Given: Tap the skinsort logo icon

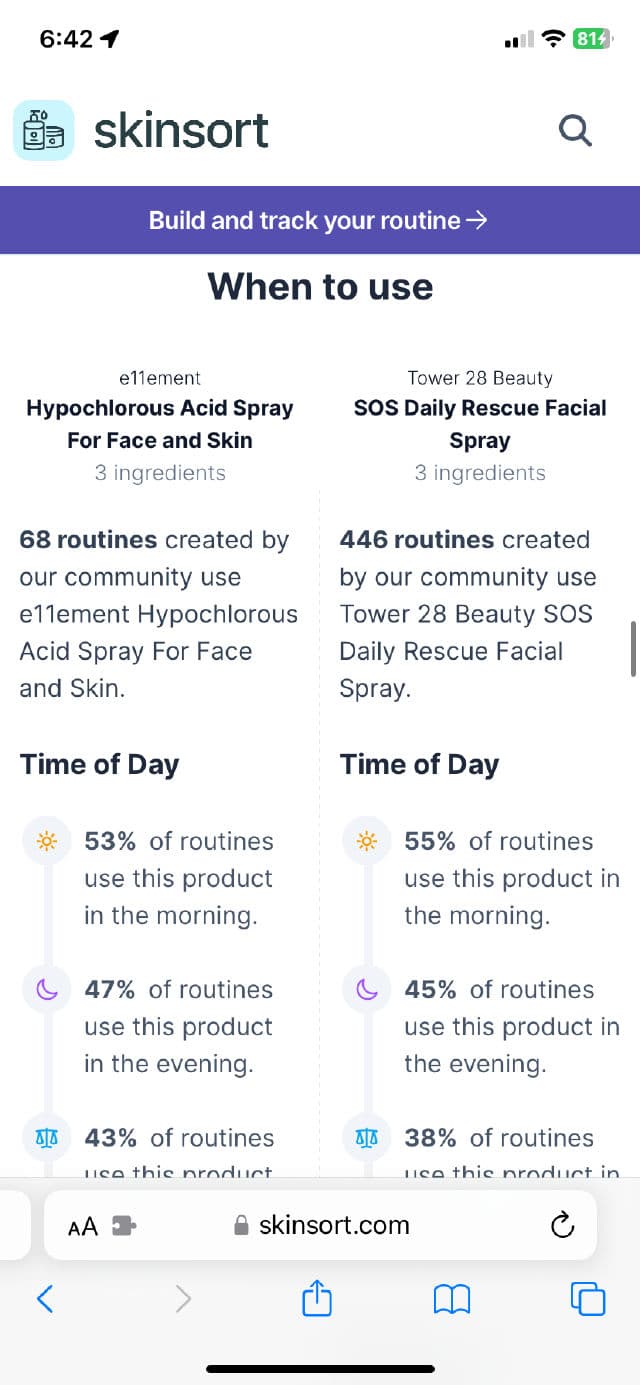Looking at the screenshot, I should point(43,130).
